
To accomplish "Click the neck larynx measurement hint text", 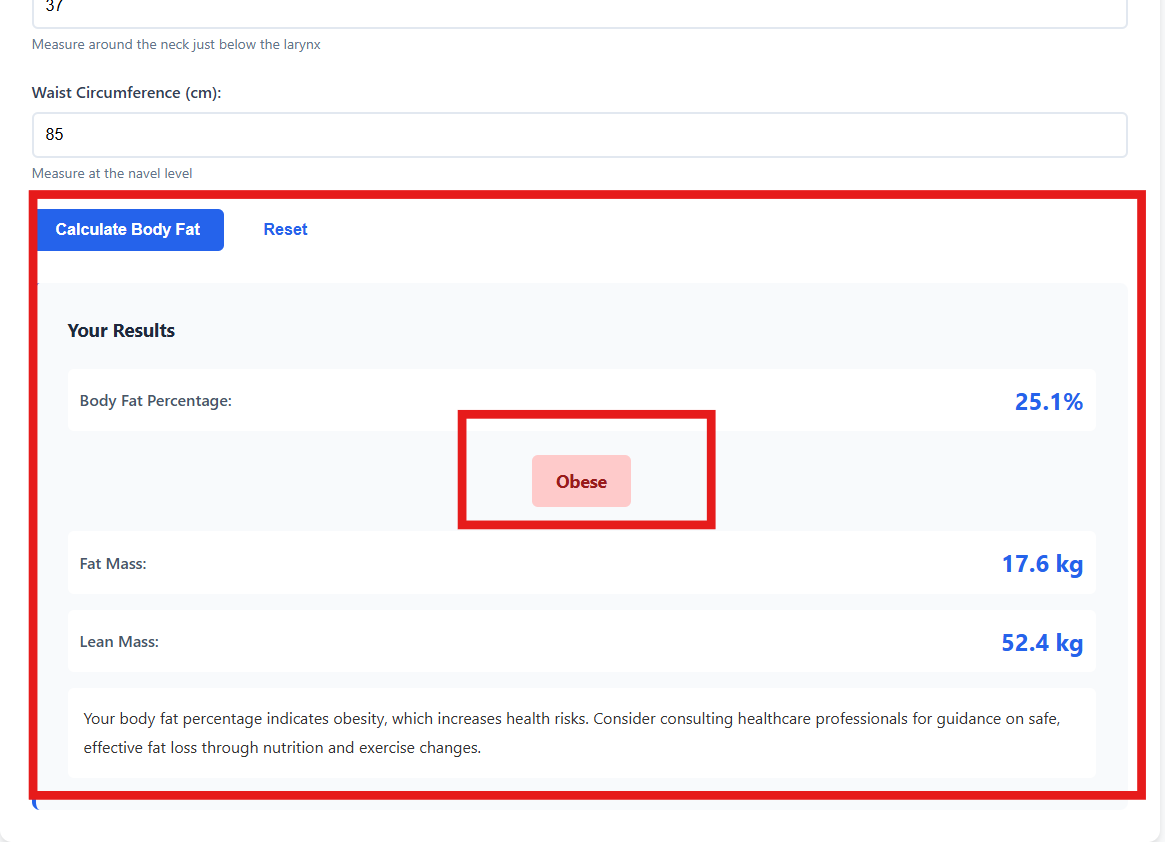I will point(176,45).
